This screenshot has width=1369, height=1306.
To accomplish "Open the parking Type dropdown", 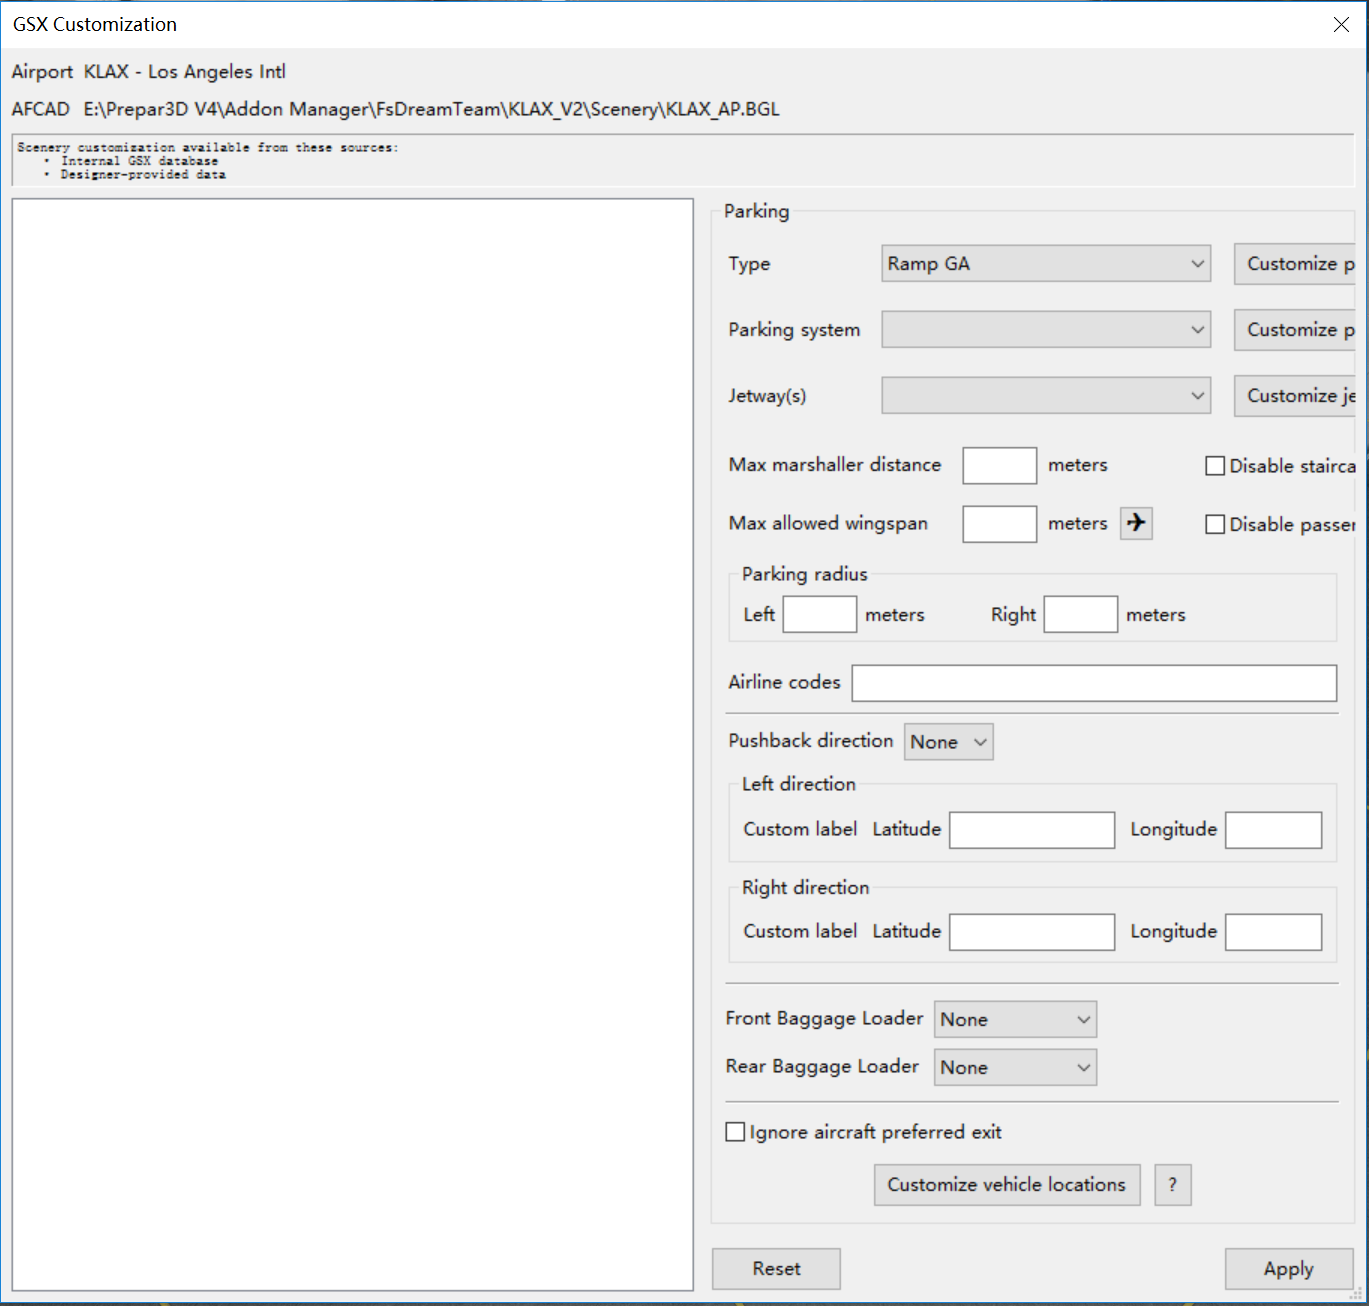I will tap(1045, 264).
